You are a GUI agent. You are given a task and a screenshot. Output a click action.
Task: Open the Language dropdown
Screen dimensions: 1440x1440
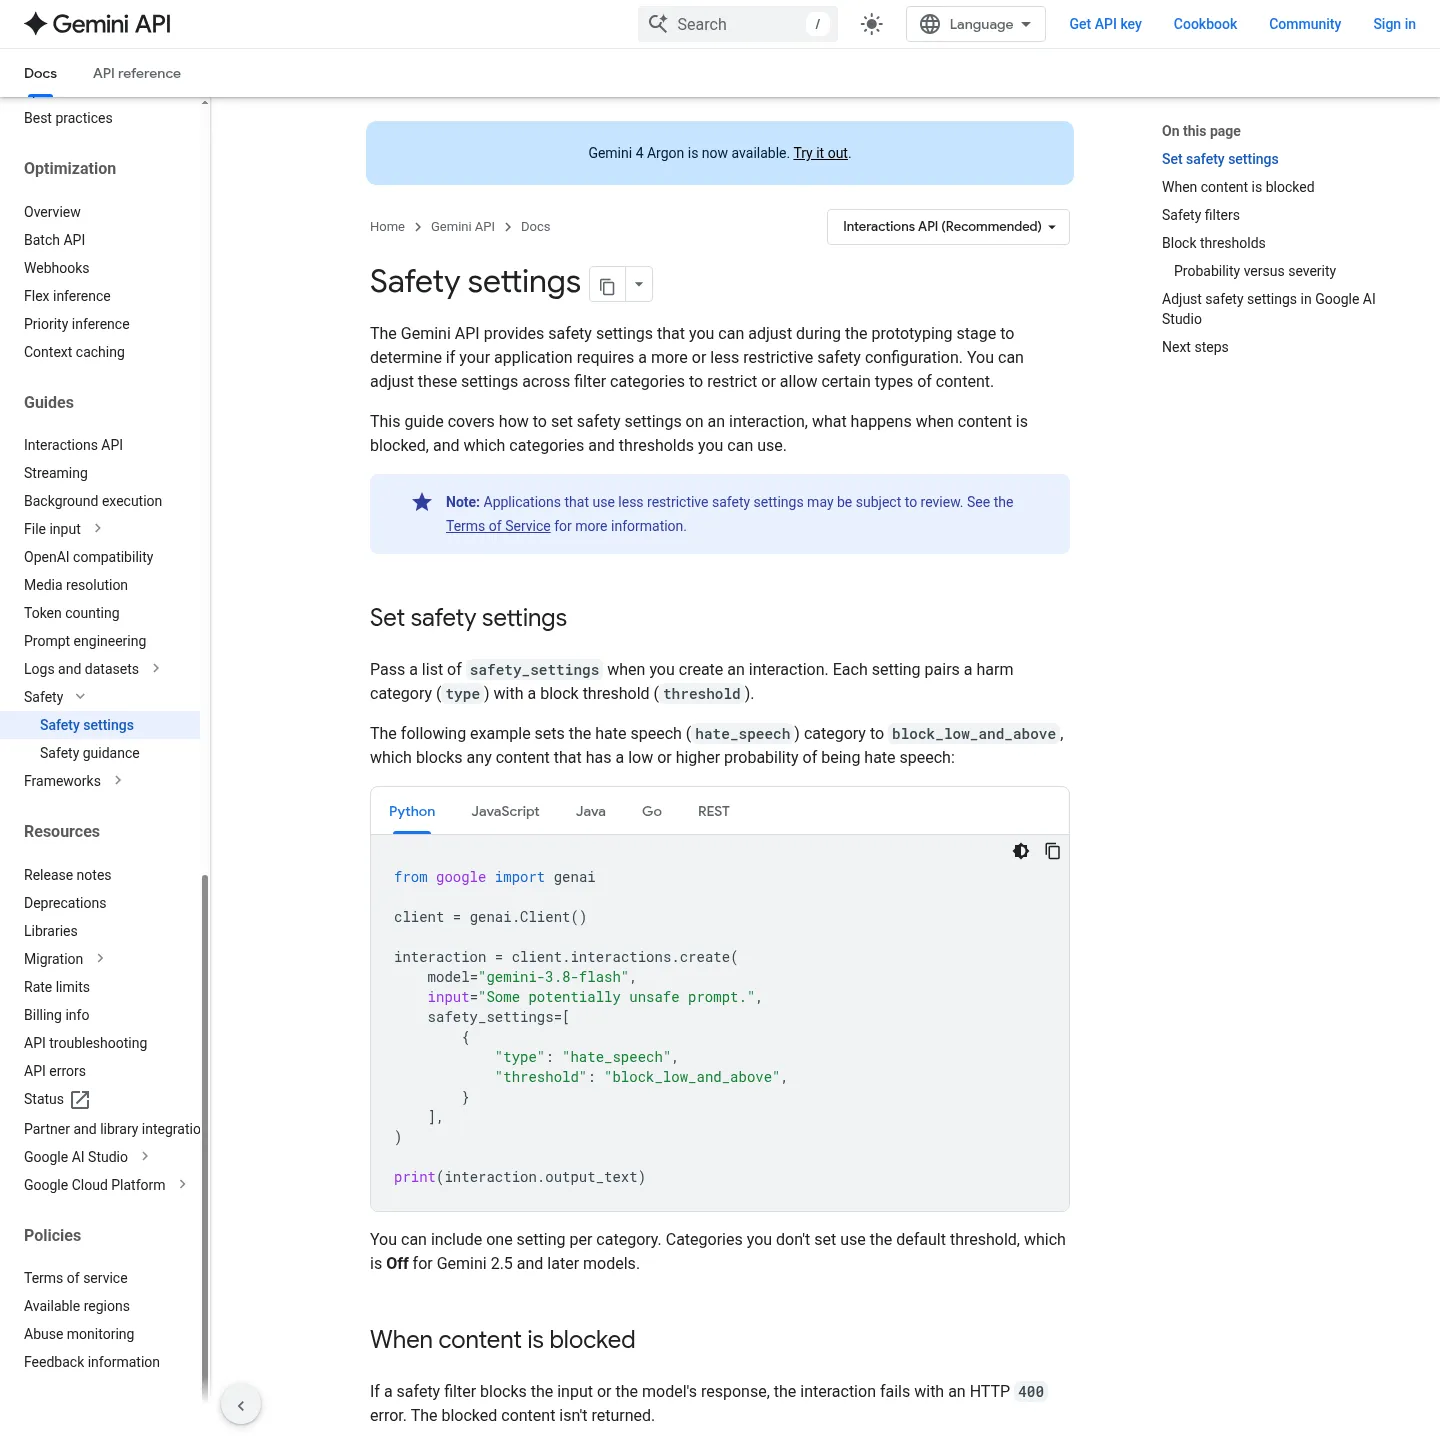pos(975,24)
